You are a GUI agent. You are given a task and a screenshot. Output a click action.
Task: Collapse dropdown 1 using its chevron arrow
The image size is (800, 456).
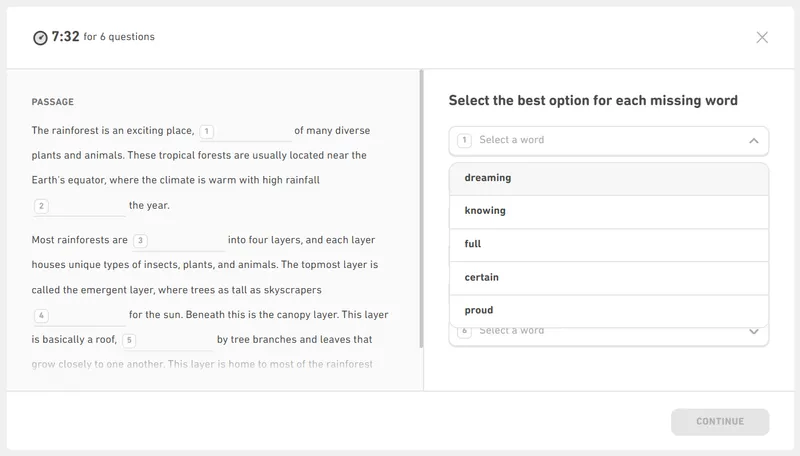tap(753, 141)
